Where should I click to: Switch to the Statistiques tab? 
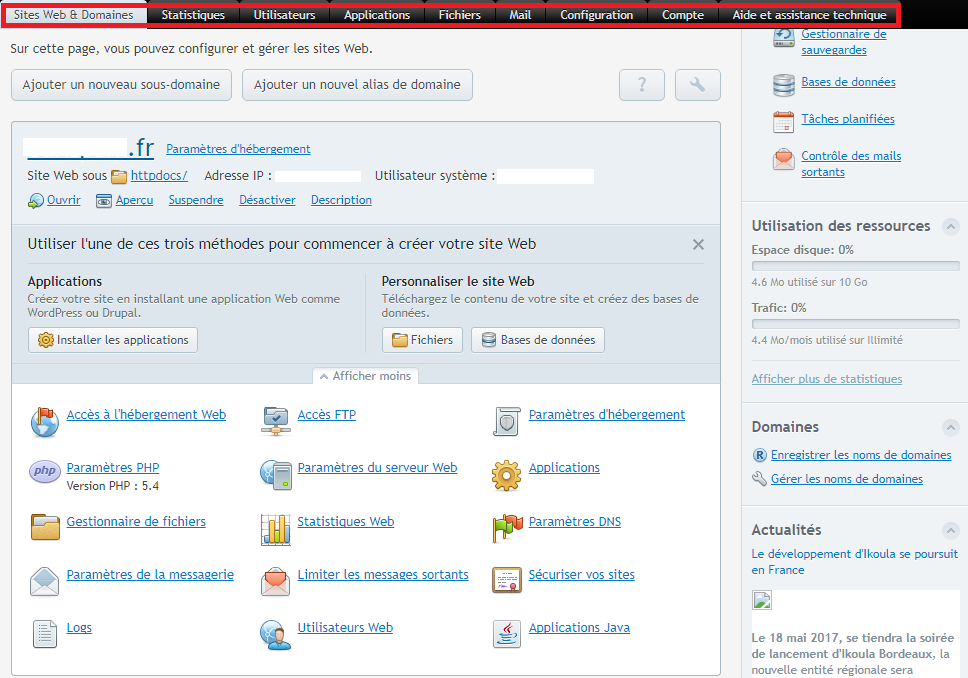[x=193, y=15]
